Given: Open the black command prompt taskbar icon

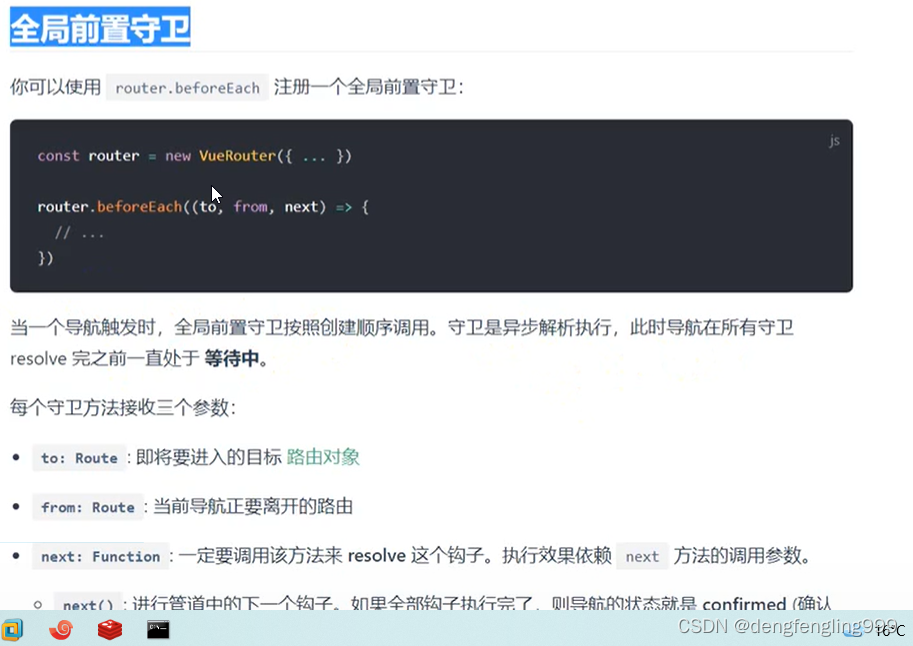Looking at the screenshot, I should point(158,630).
